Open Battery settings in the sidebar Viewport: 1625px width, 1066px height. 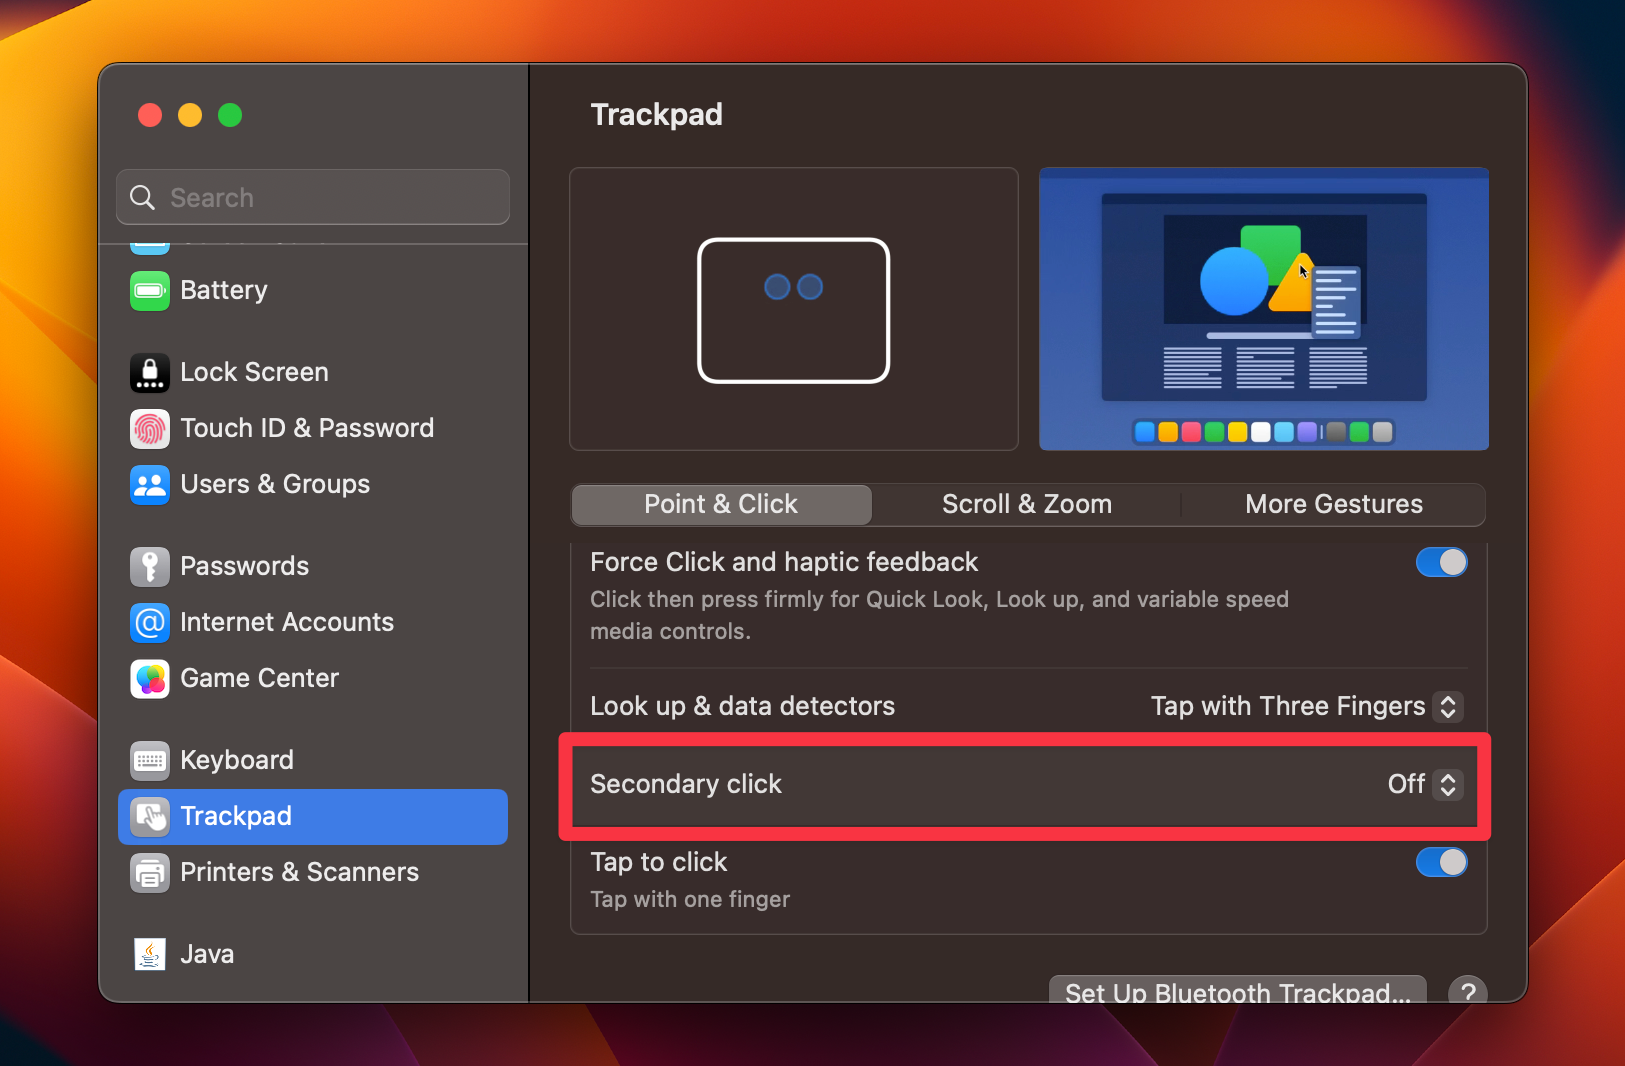[x=150, y=291]
